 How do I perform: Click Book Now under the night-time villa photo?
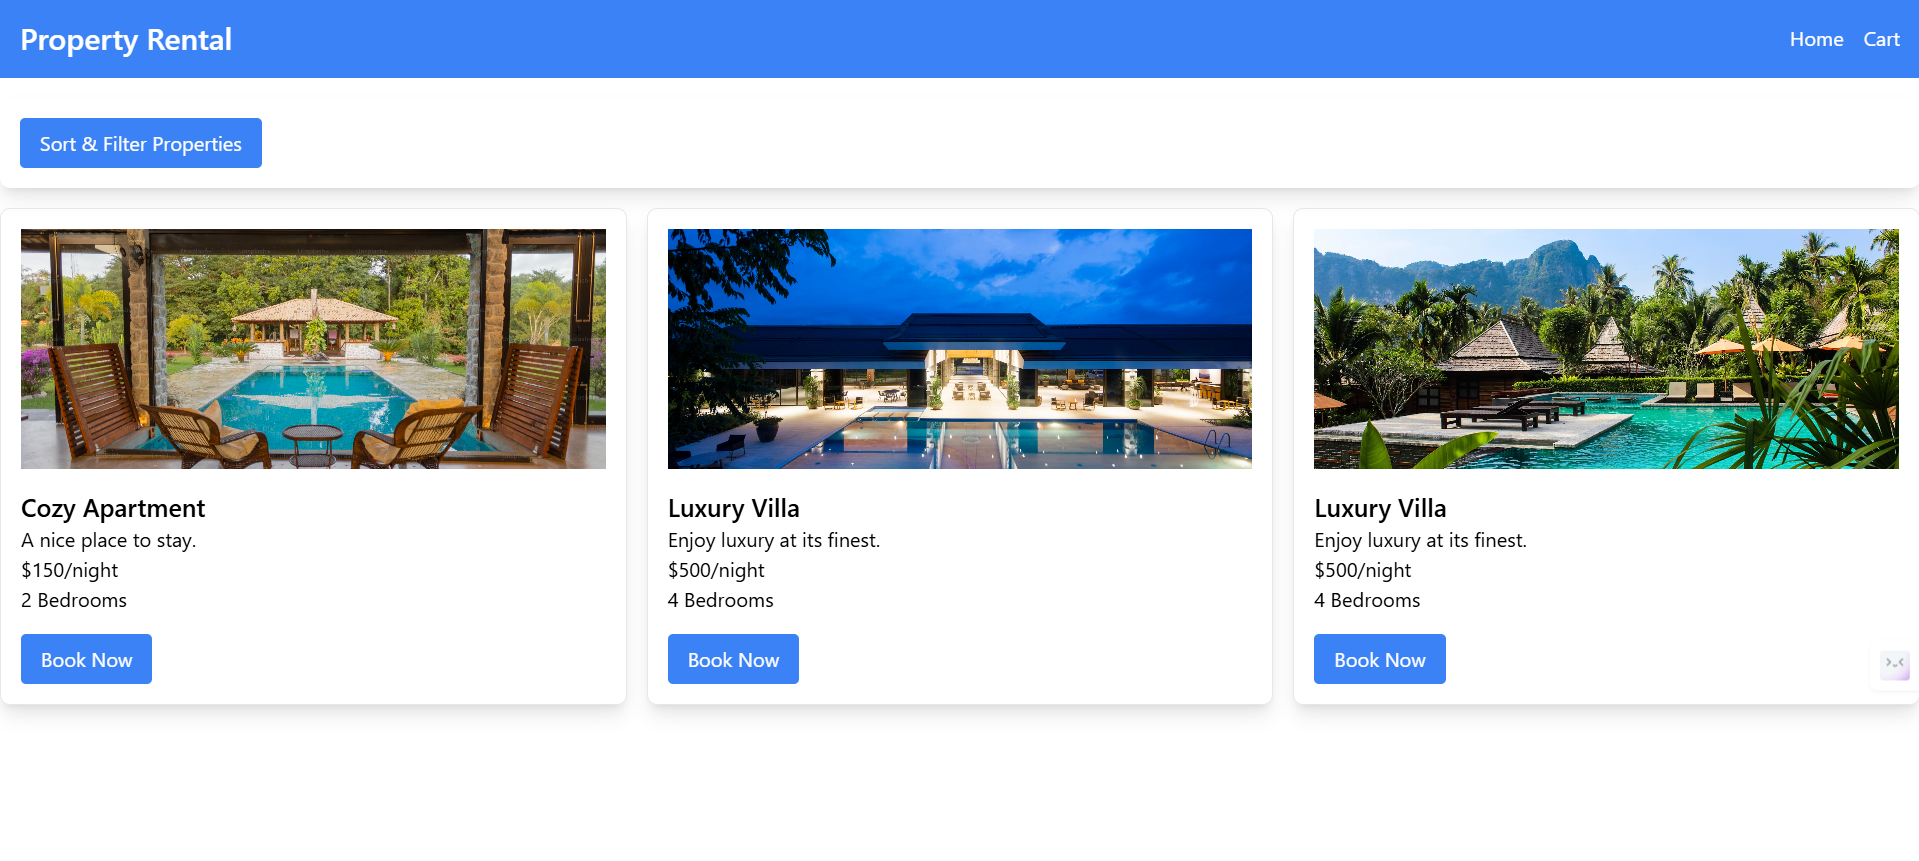(x=733, y=659)
